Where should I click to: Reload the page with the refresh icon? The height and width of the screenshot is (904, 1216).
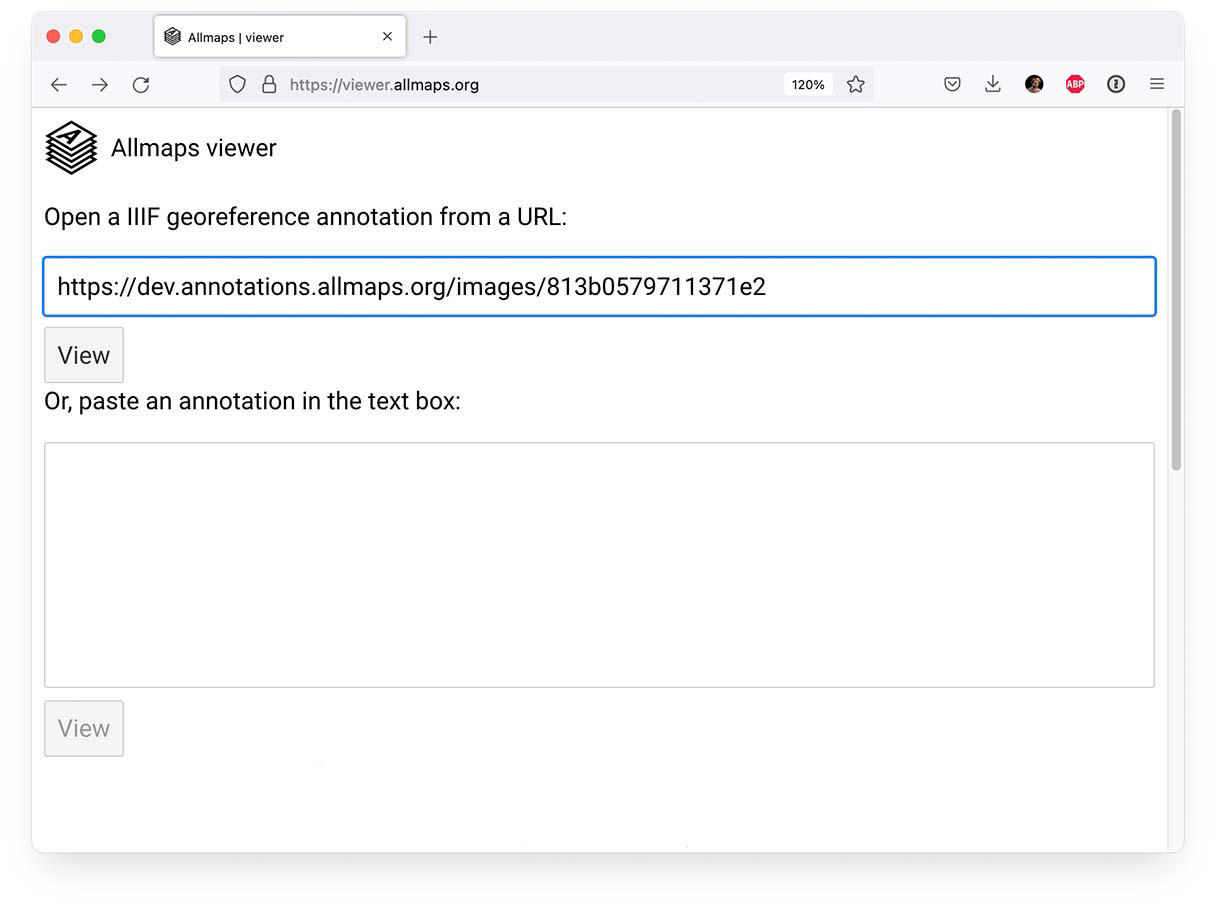coord(141,85)
